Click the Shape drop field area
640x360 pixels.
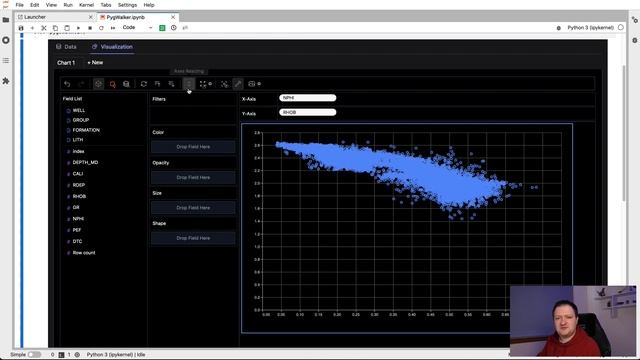pyautogui.click(x=193, y=238)
